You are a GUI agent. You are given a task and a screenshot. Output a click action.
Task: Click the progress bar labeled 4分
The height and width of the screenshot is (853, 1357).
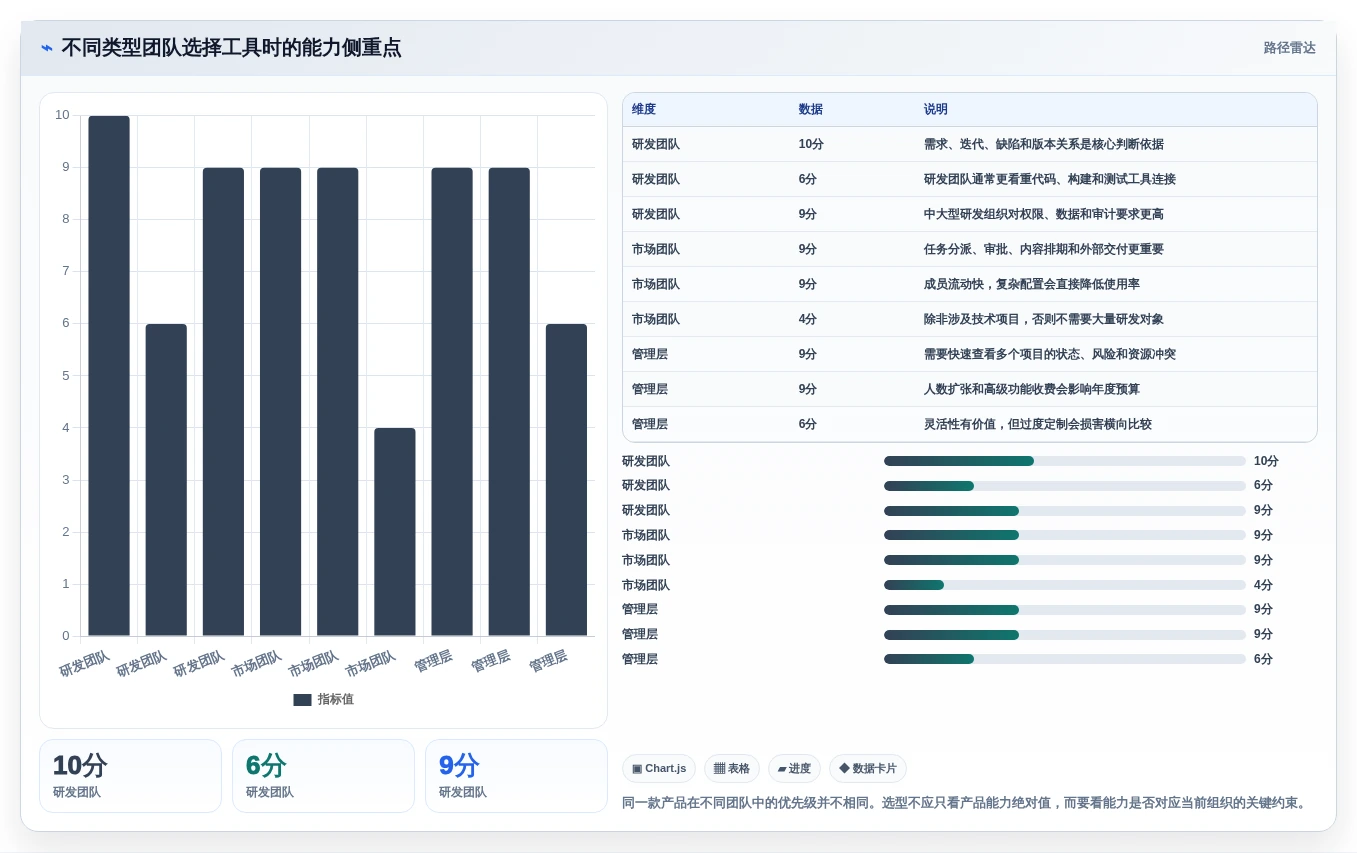click(1065, 585)
